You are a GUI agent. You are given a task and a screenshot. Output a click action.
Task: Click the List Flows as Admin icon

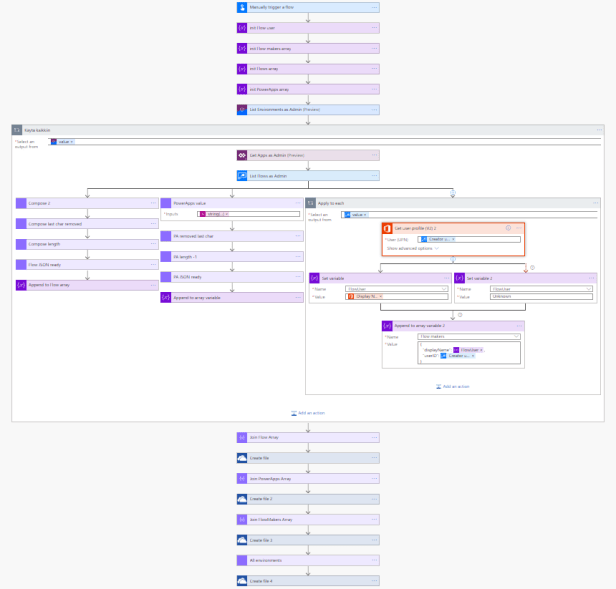tap(242, 176)
